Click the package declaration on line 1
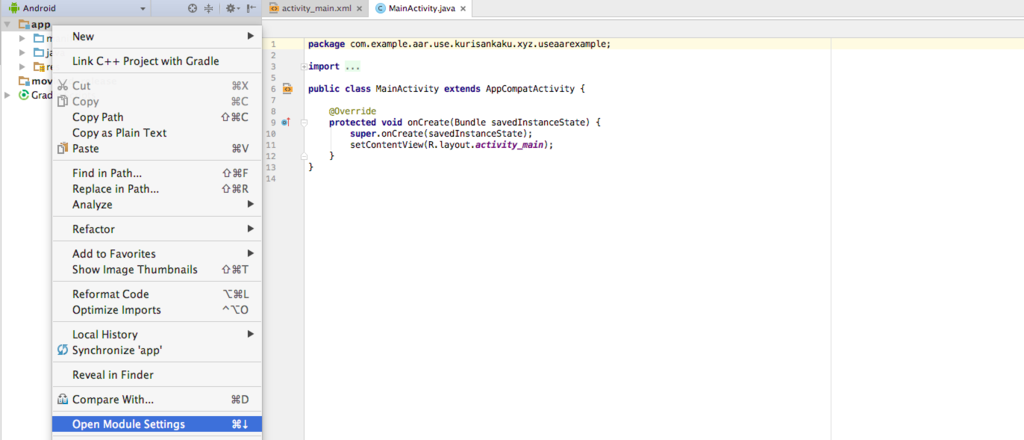This screenshot has height=440, width=1024. tap(459, 44)
